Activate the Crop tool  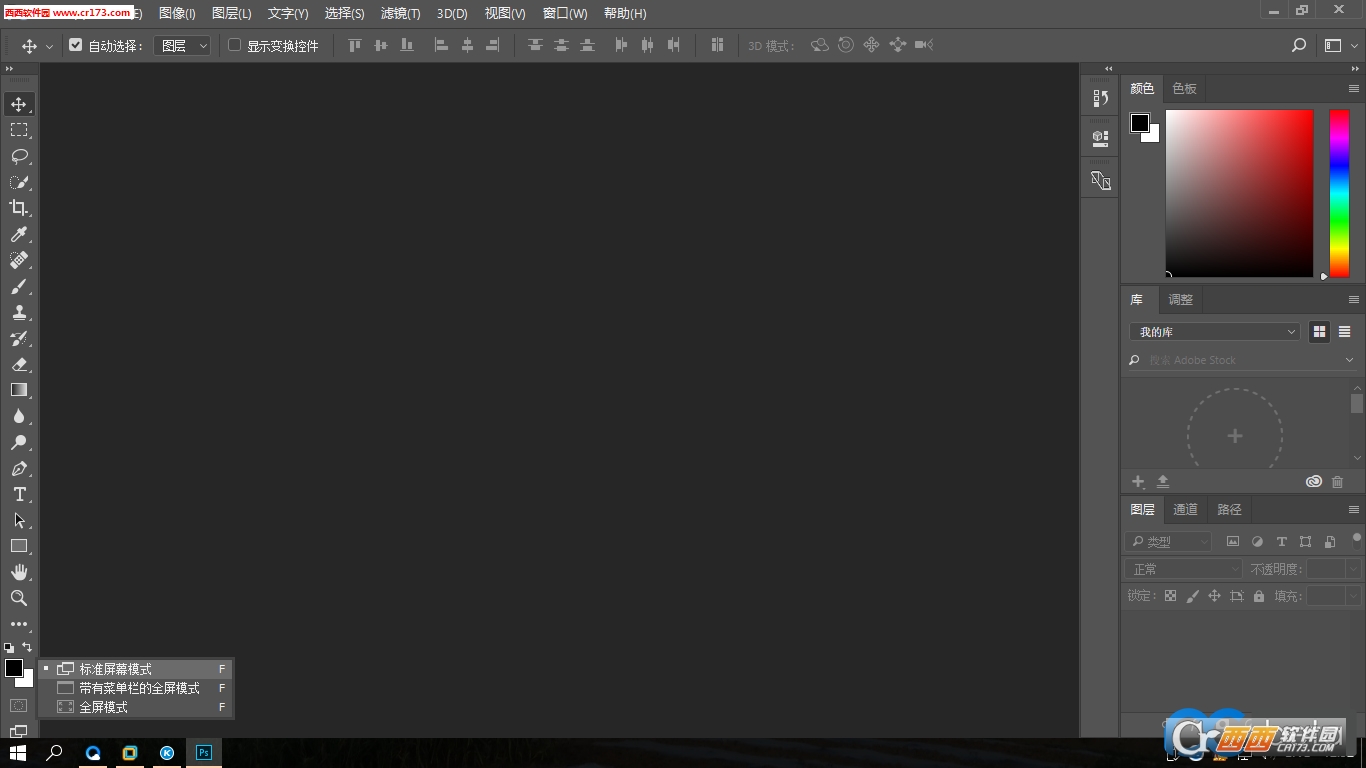click(20, 208)
